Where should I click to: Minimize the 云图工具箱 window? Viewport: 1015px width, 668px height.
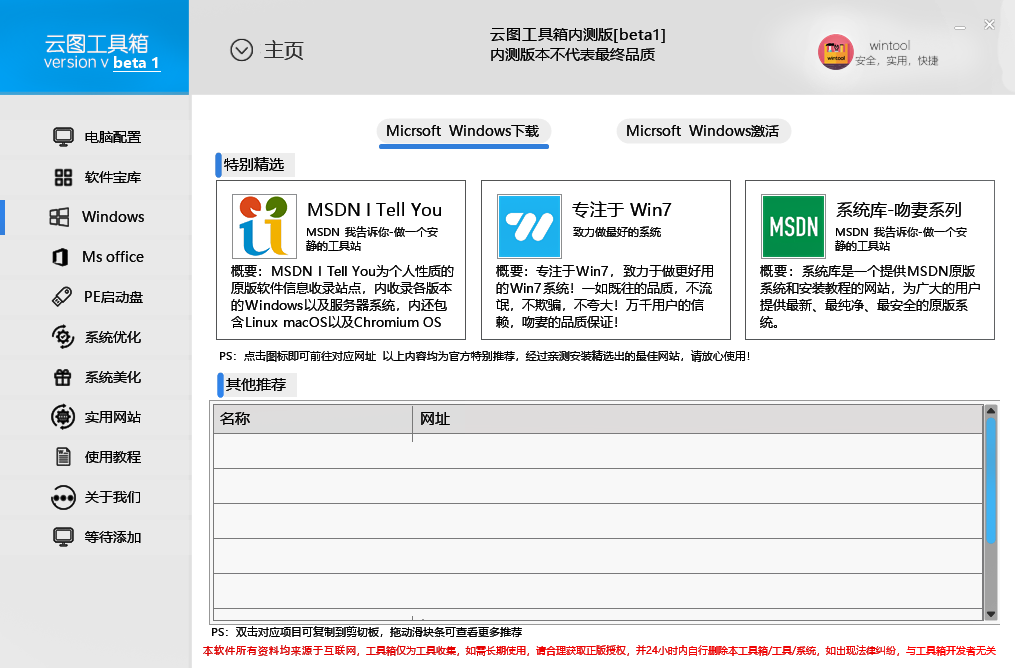tap(960, 27)
